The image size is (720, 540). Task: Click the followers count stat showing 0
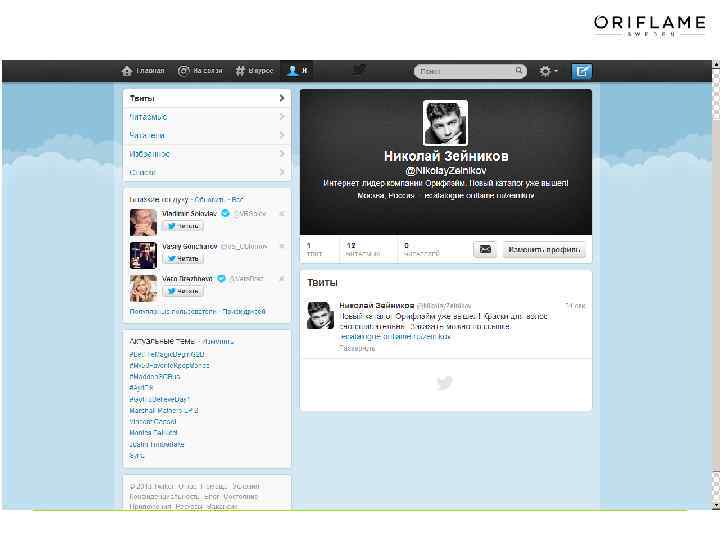422,249
